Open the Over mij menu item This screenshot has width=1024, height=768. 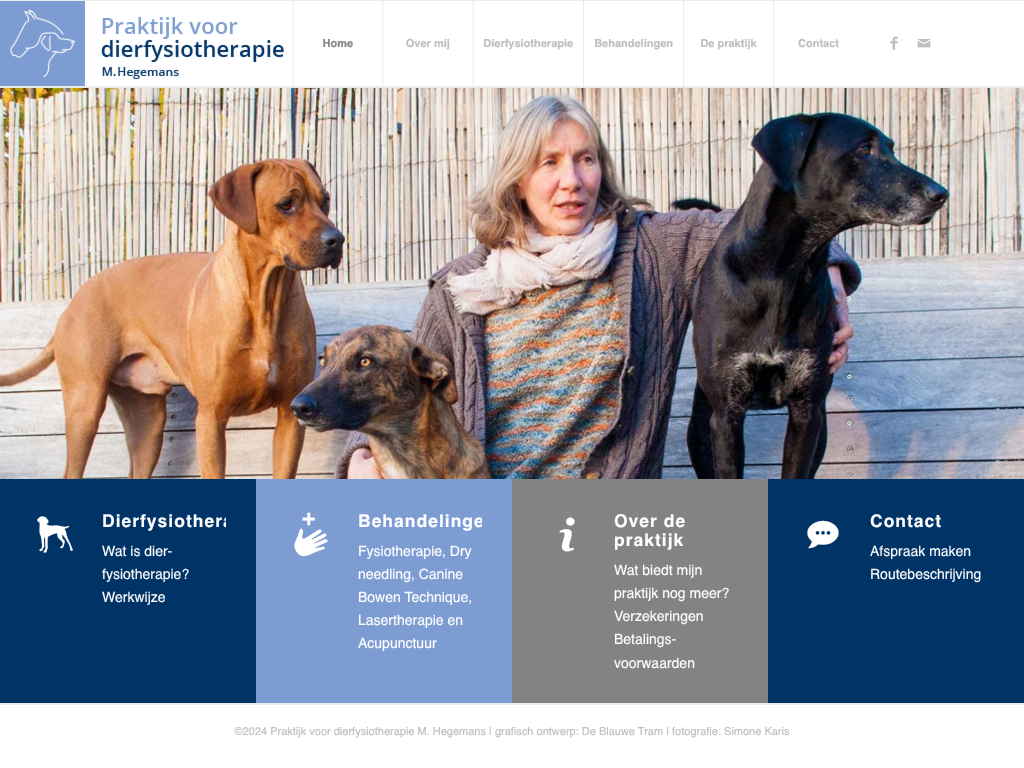tap(428, 43)
